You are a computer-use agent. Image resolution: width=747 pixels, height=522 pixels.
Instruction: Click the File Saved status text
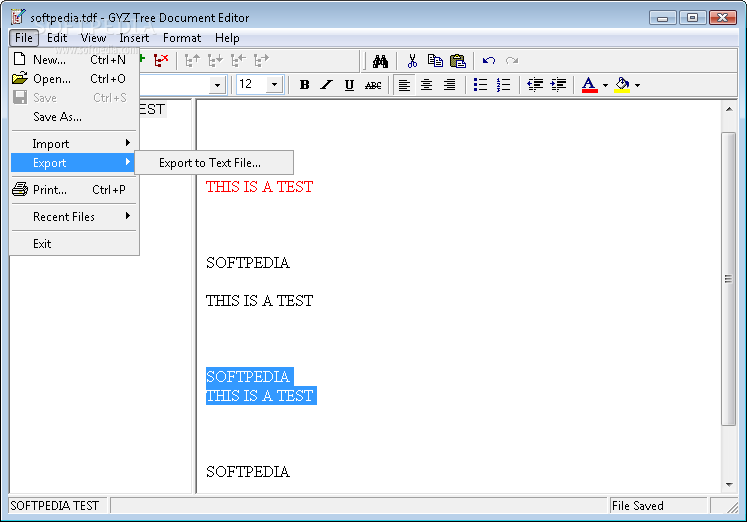point(637,506)
